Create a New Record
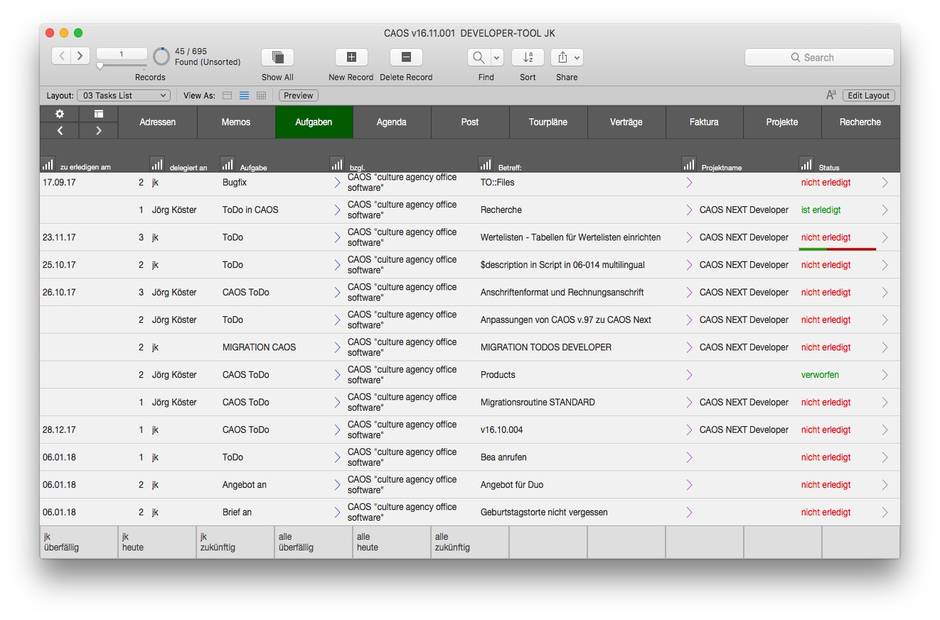Viewport: 940px width, 620px height. coord(351,57)
